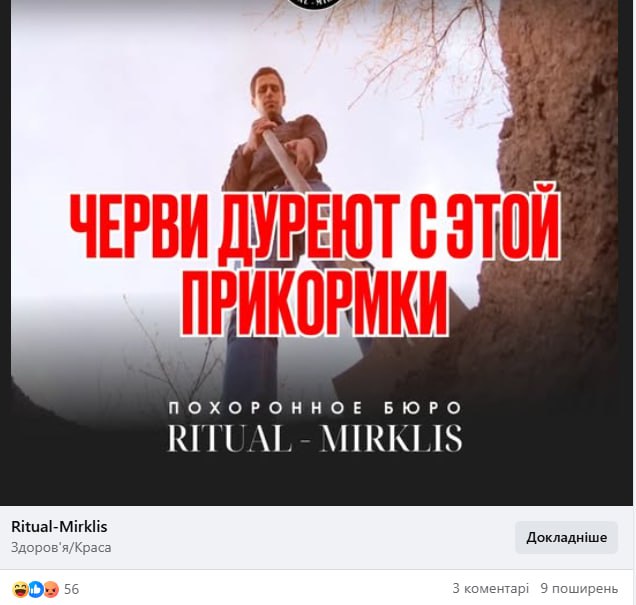Click the circular logo badge atop the ad

(x=315, y=4)
